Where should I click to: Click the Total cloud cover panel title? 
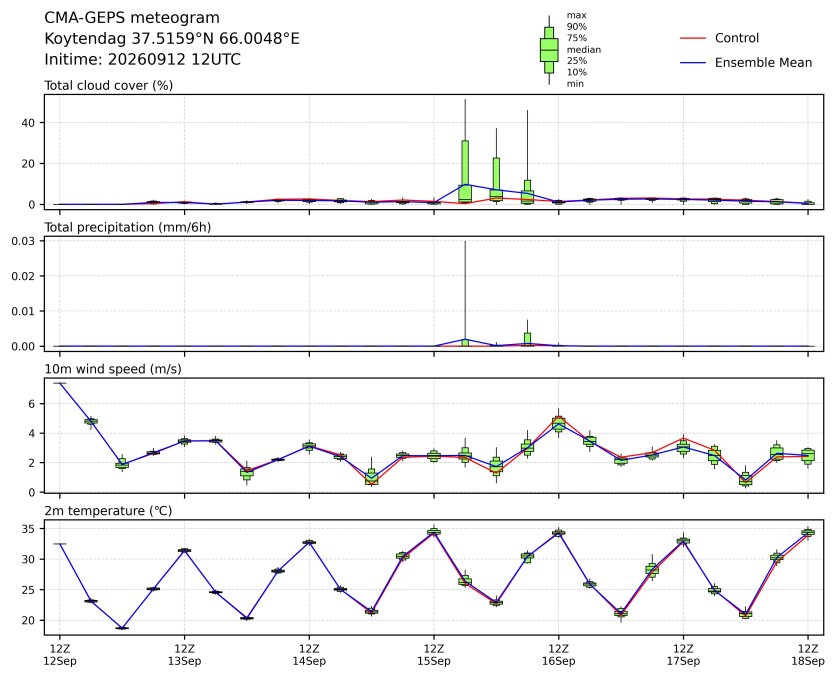pos(108,85)
